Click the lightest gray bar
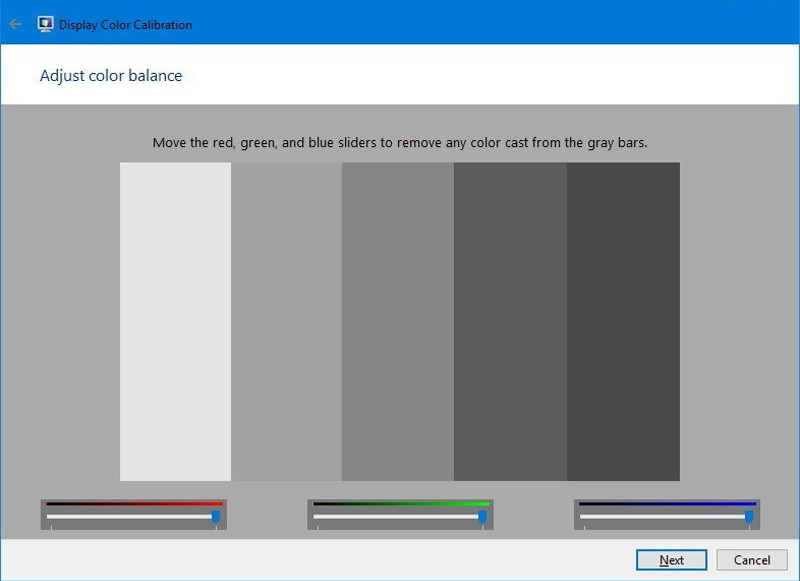 pyautogui.click(x=176, y=321)
